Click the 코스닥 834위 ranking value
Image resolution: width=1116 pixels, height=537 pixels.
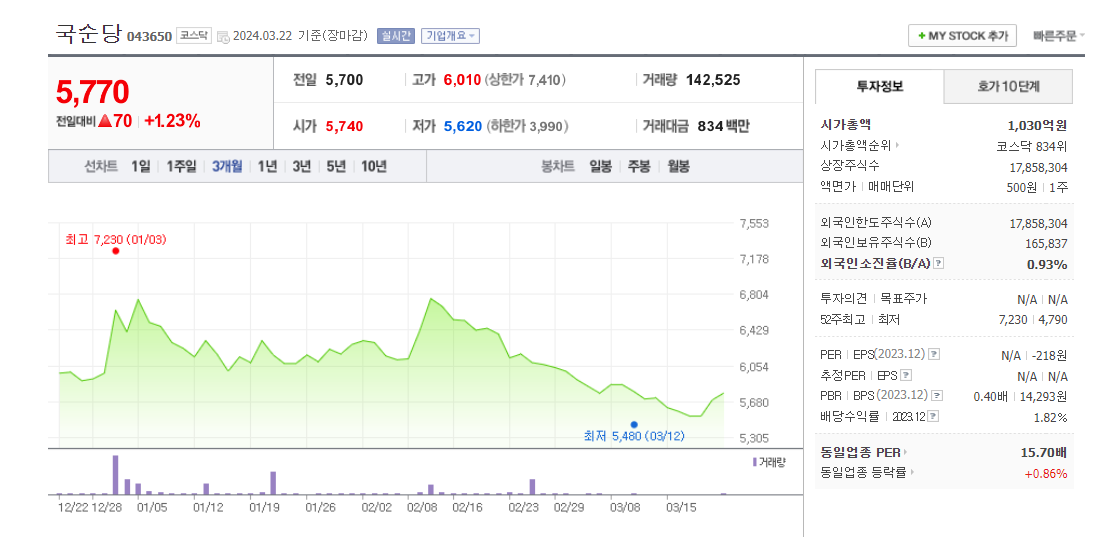point(1032,147)
